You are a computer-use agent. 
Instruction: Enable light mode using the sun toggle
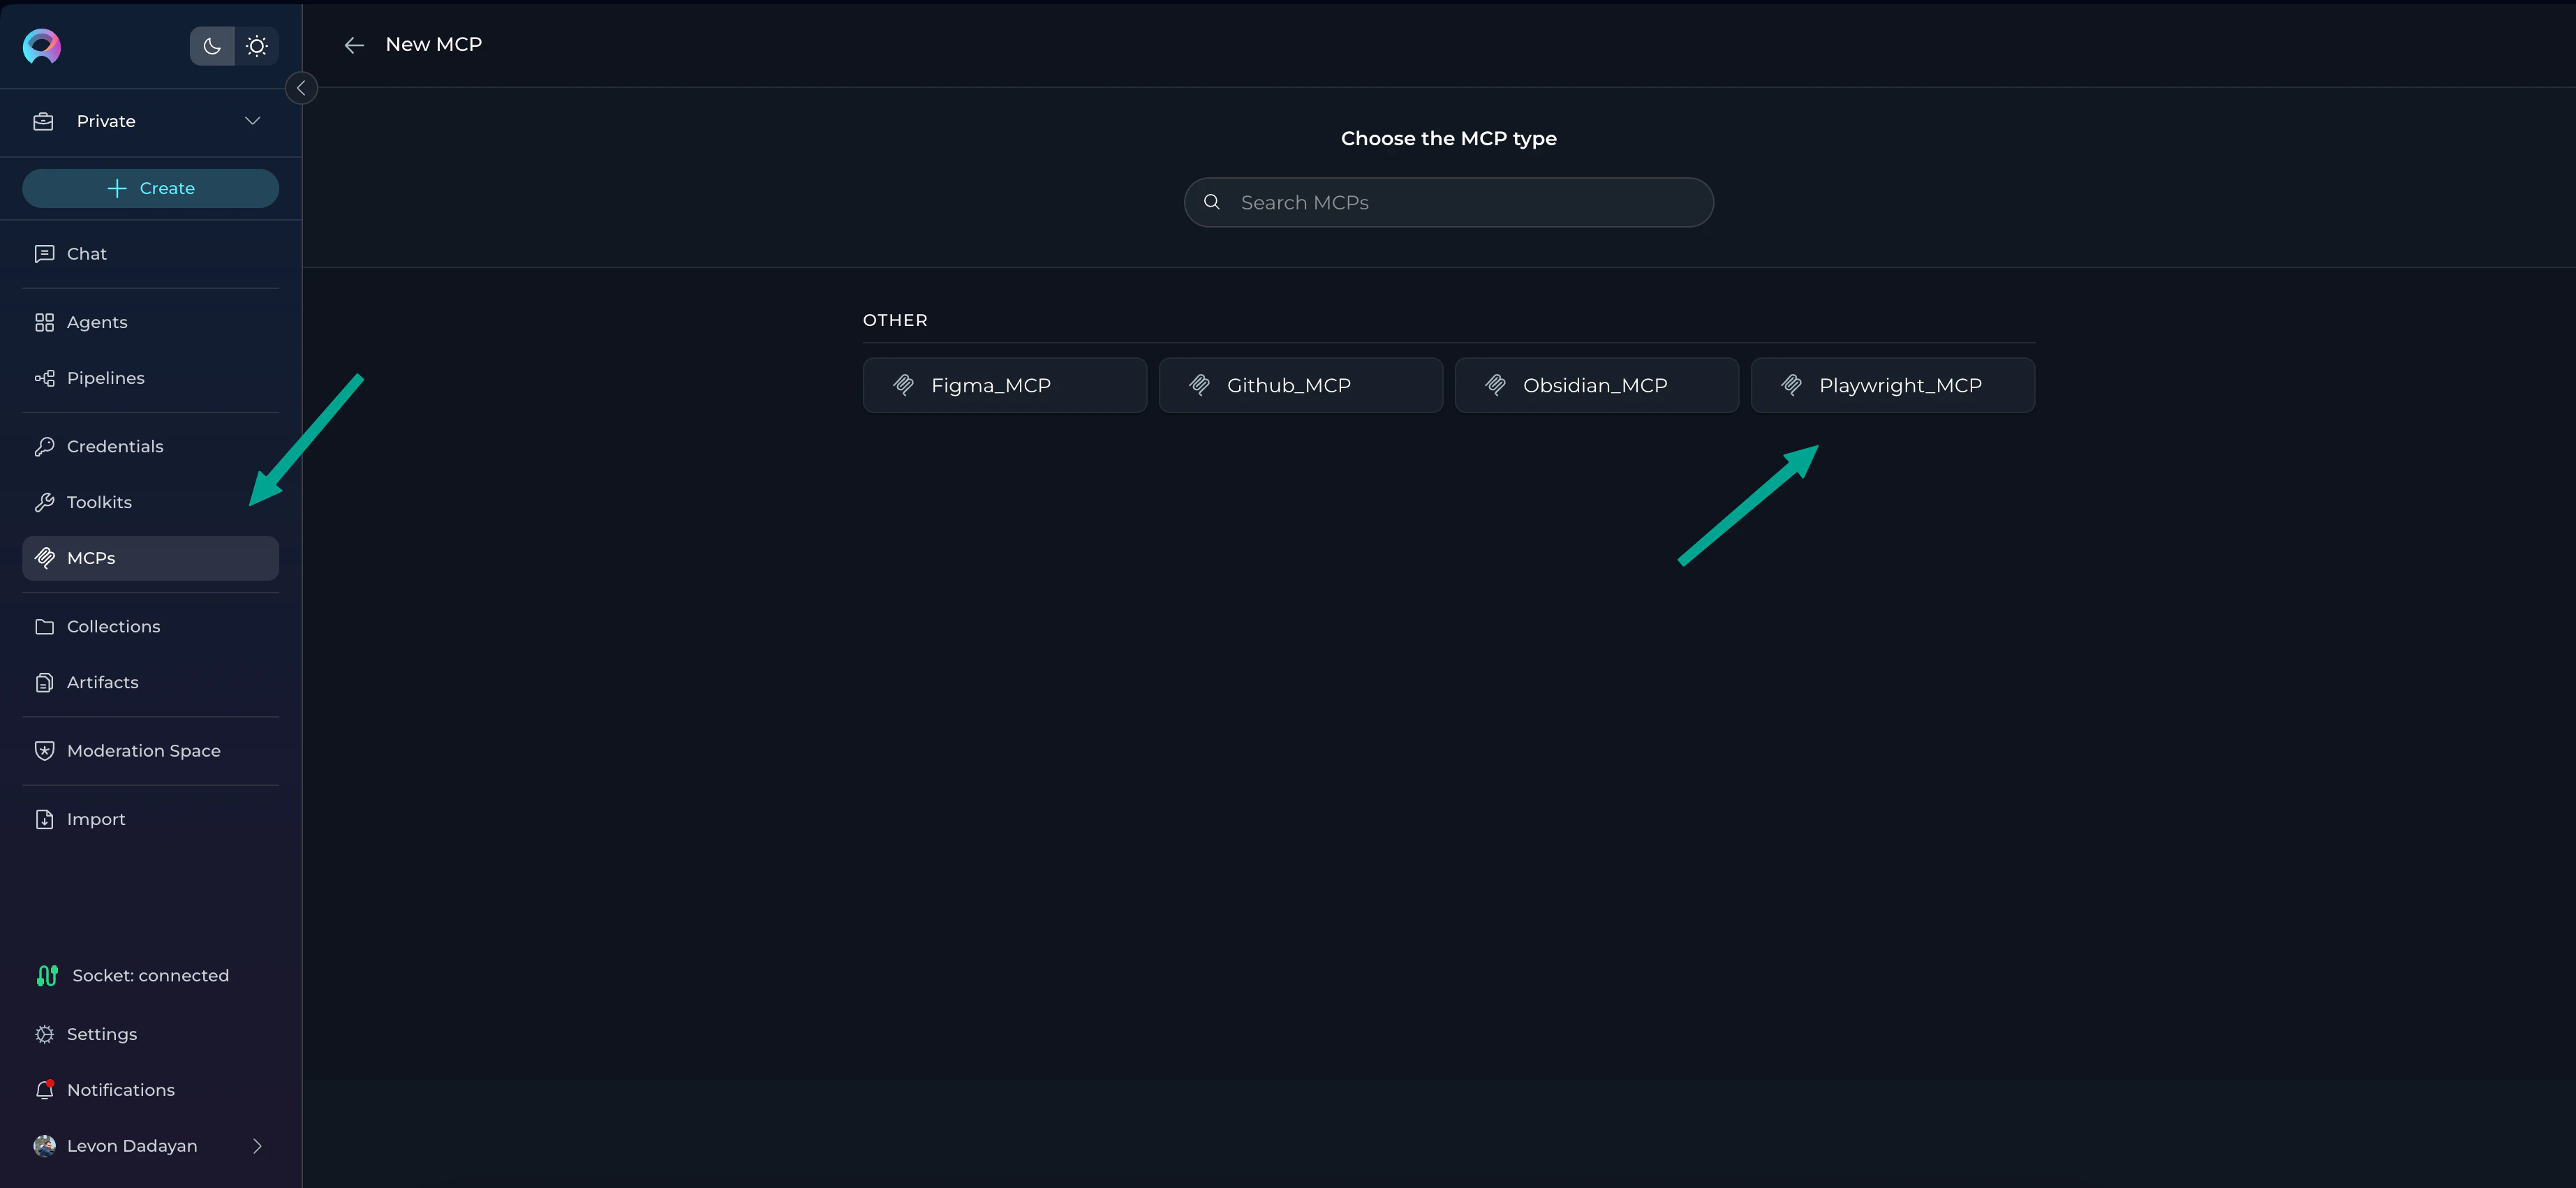(257, 45)
